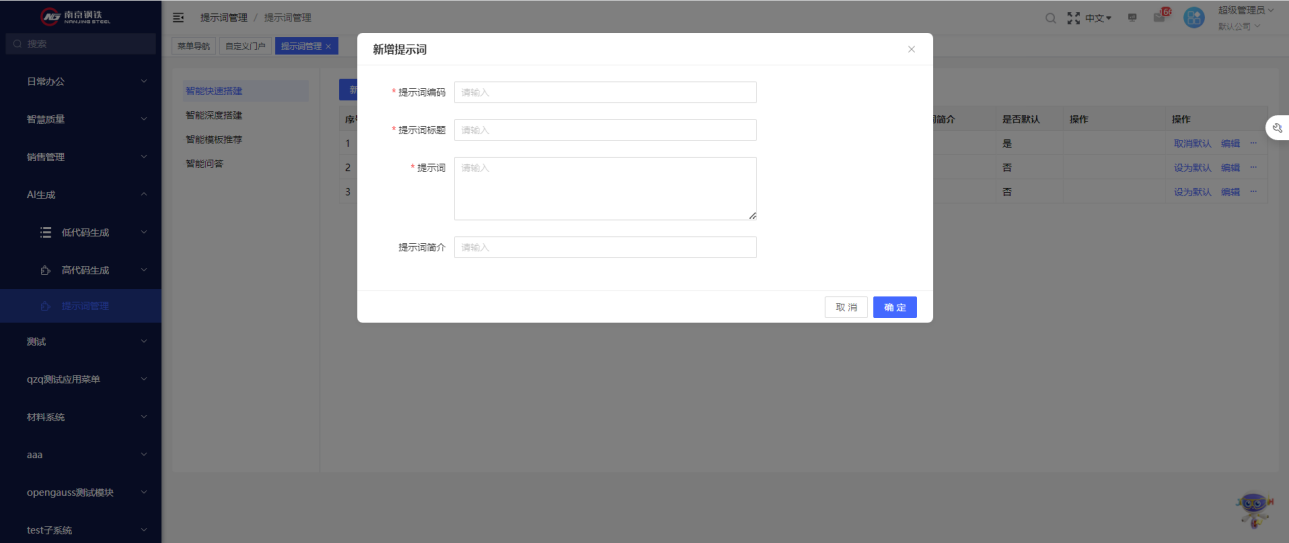Expand the 测试 sidebar menu
The height and width of the screenshot is (543, 1289).
coord(80,342)
